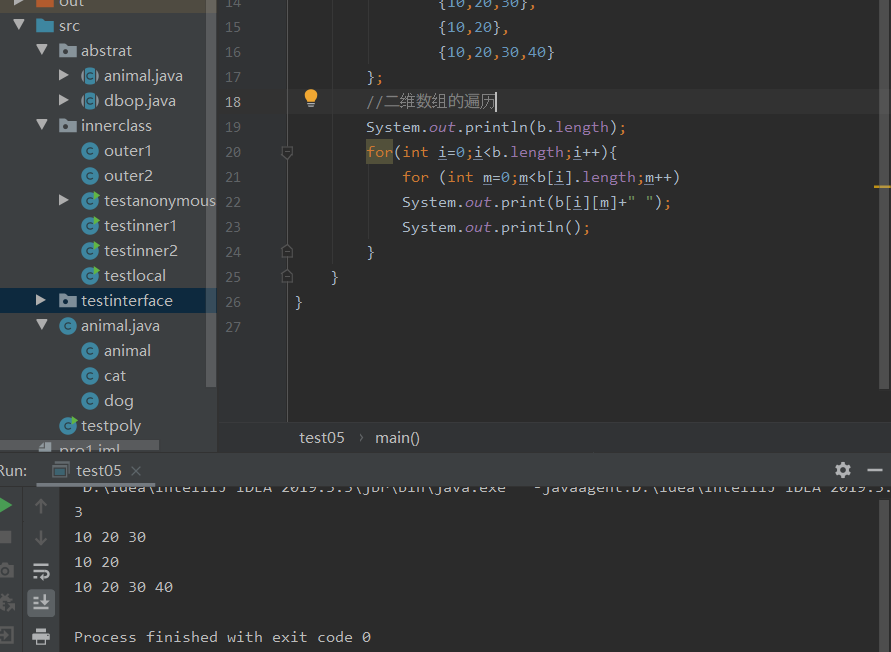The image size is (891, 652).
Task: Click the Chinese comment line
Action: [x=431, y=102]
